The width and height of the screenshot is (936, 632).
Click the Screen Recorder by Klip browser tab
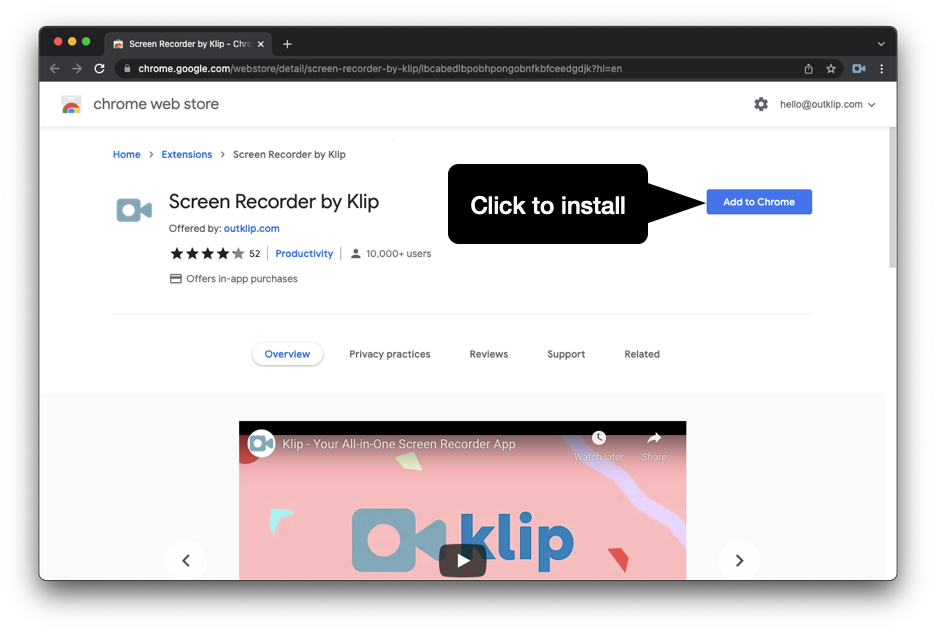(x=188, y=44)
